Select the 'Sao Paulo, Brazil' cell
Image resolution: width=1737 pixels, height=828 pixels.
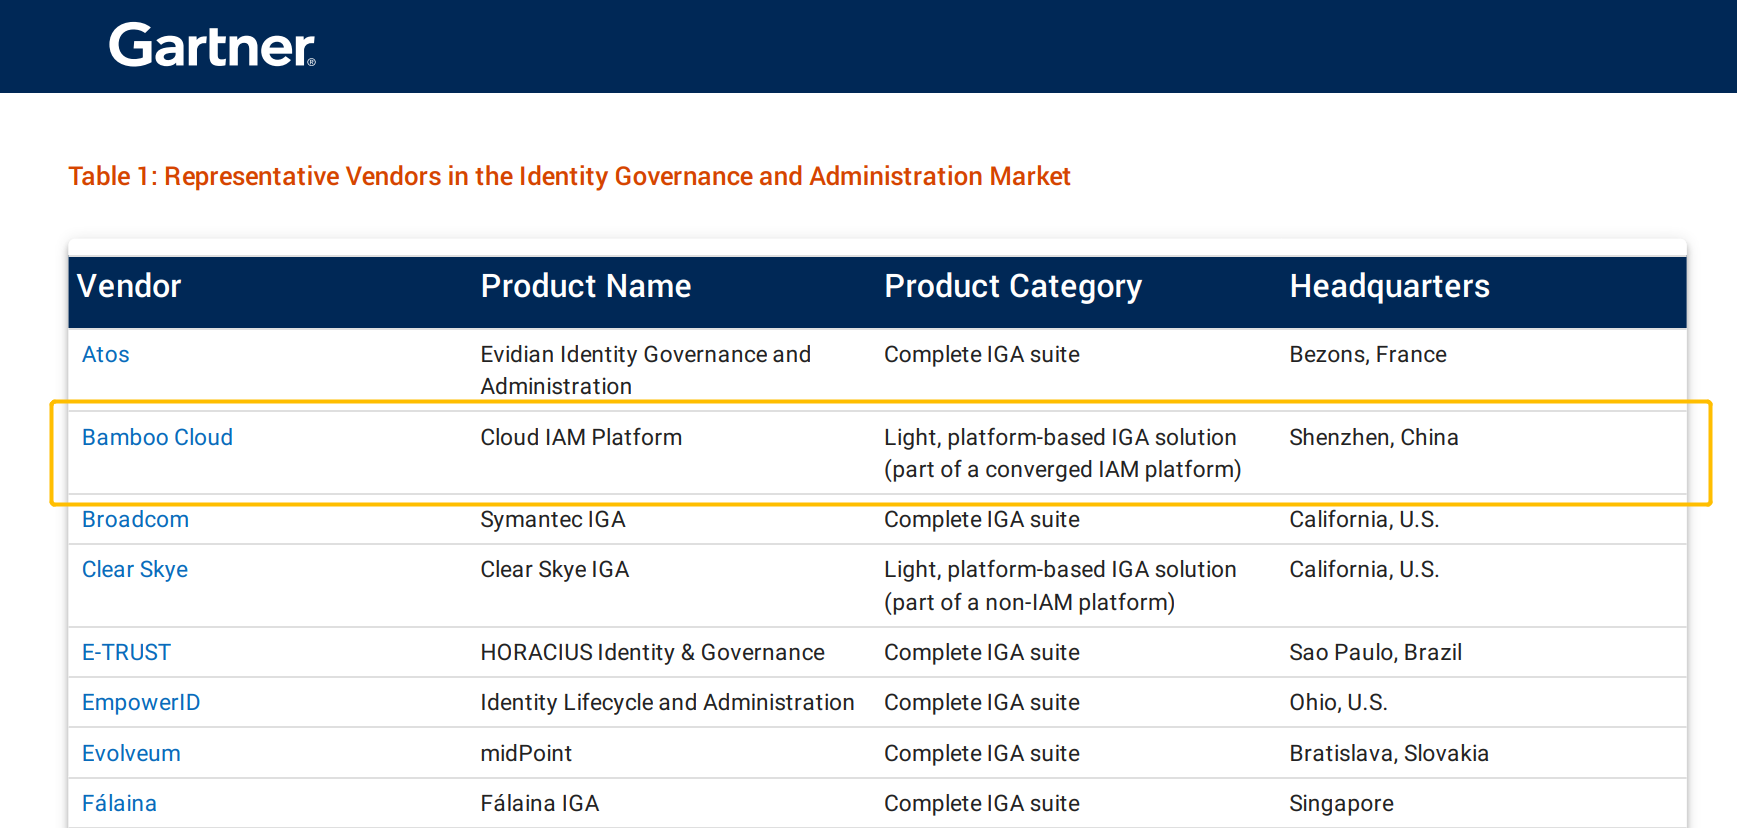click(1376, 653)
